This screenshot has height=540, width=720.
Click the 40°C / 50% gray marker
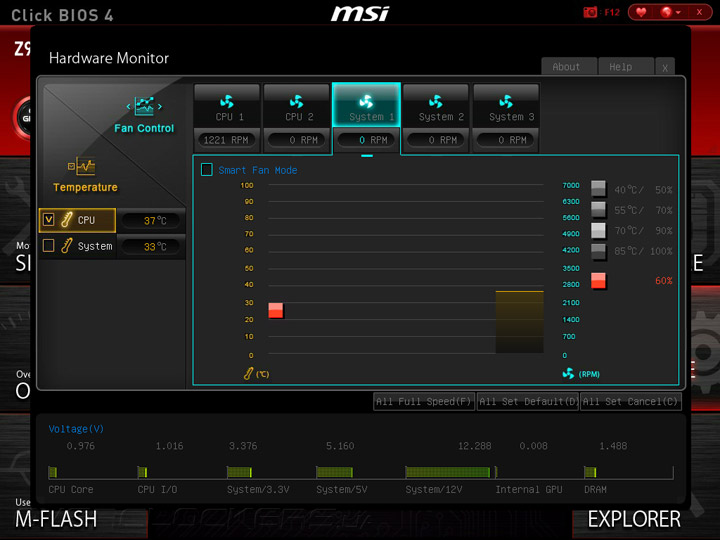pos(598,188)
